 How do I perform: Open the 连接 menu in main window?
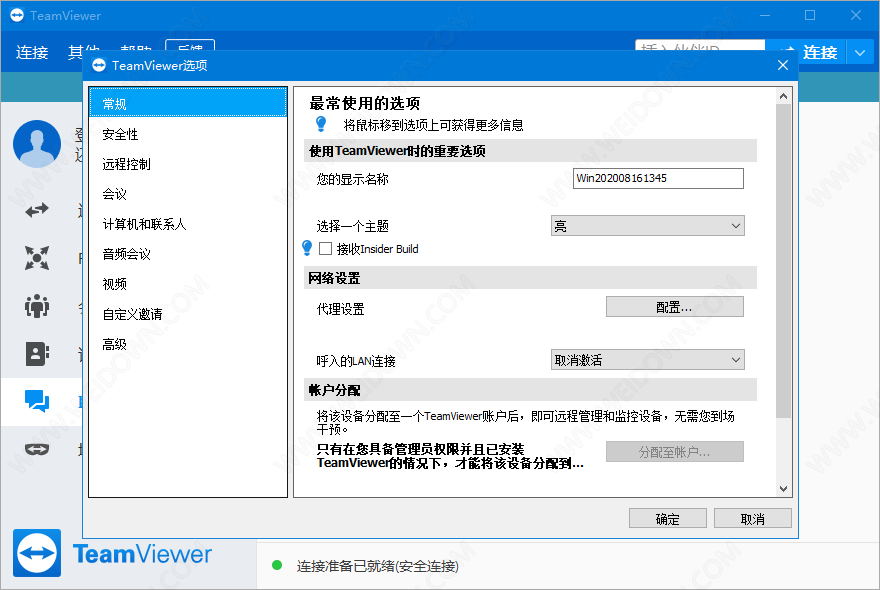32,53
